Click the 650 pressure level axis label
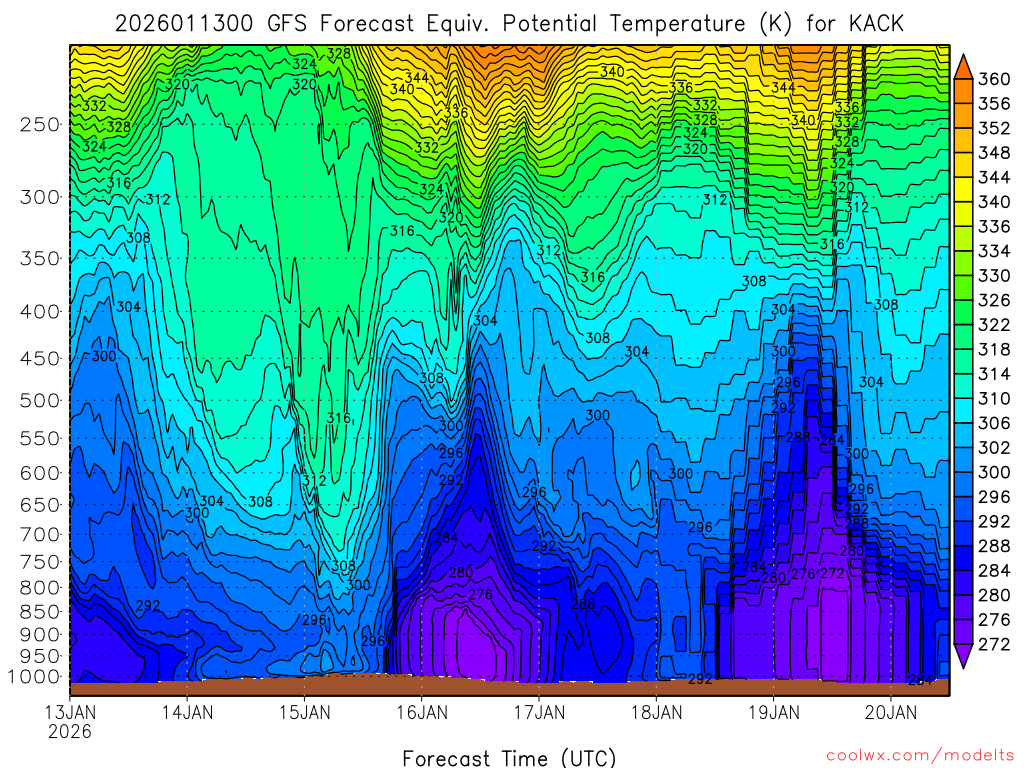Image resolution: width=1024 pixels, height=768 pixels. pyautogui.click(x=40, y=505)
